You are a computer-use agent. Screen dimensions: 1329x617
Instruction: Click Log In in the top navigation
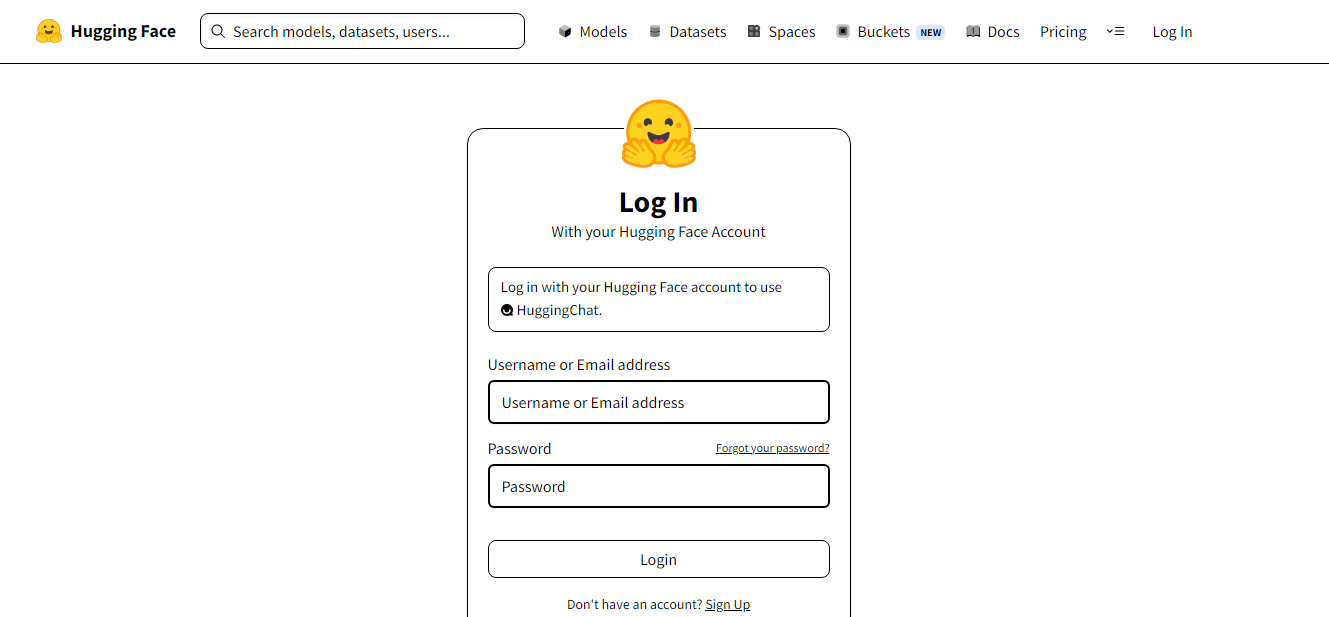(x=1172, y=32)
